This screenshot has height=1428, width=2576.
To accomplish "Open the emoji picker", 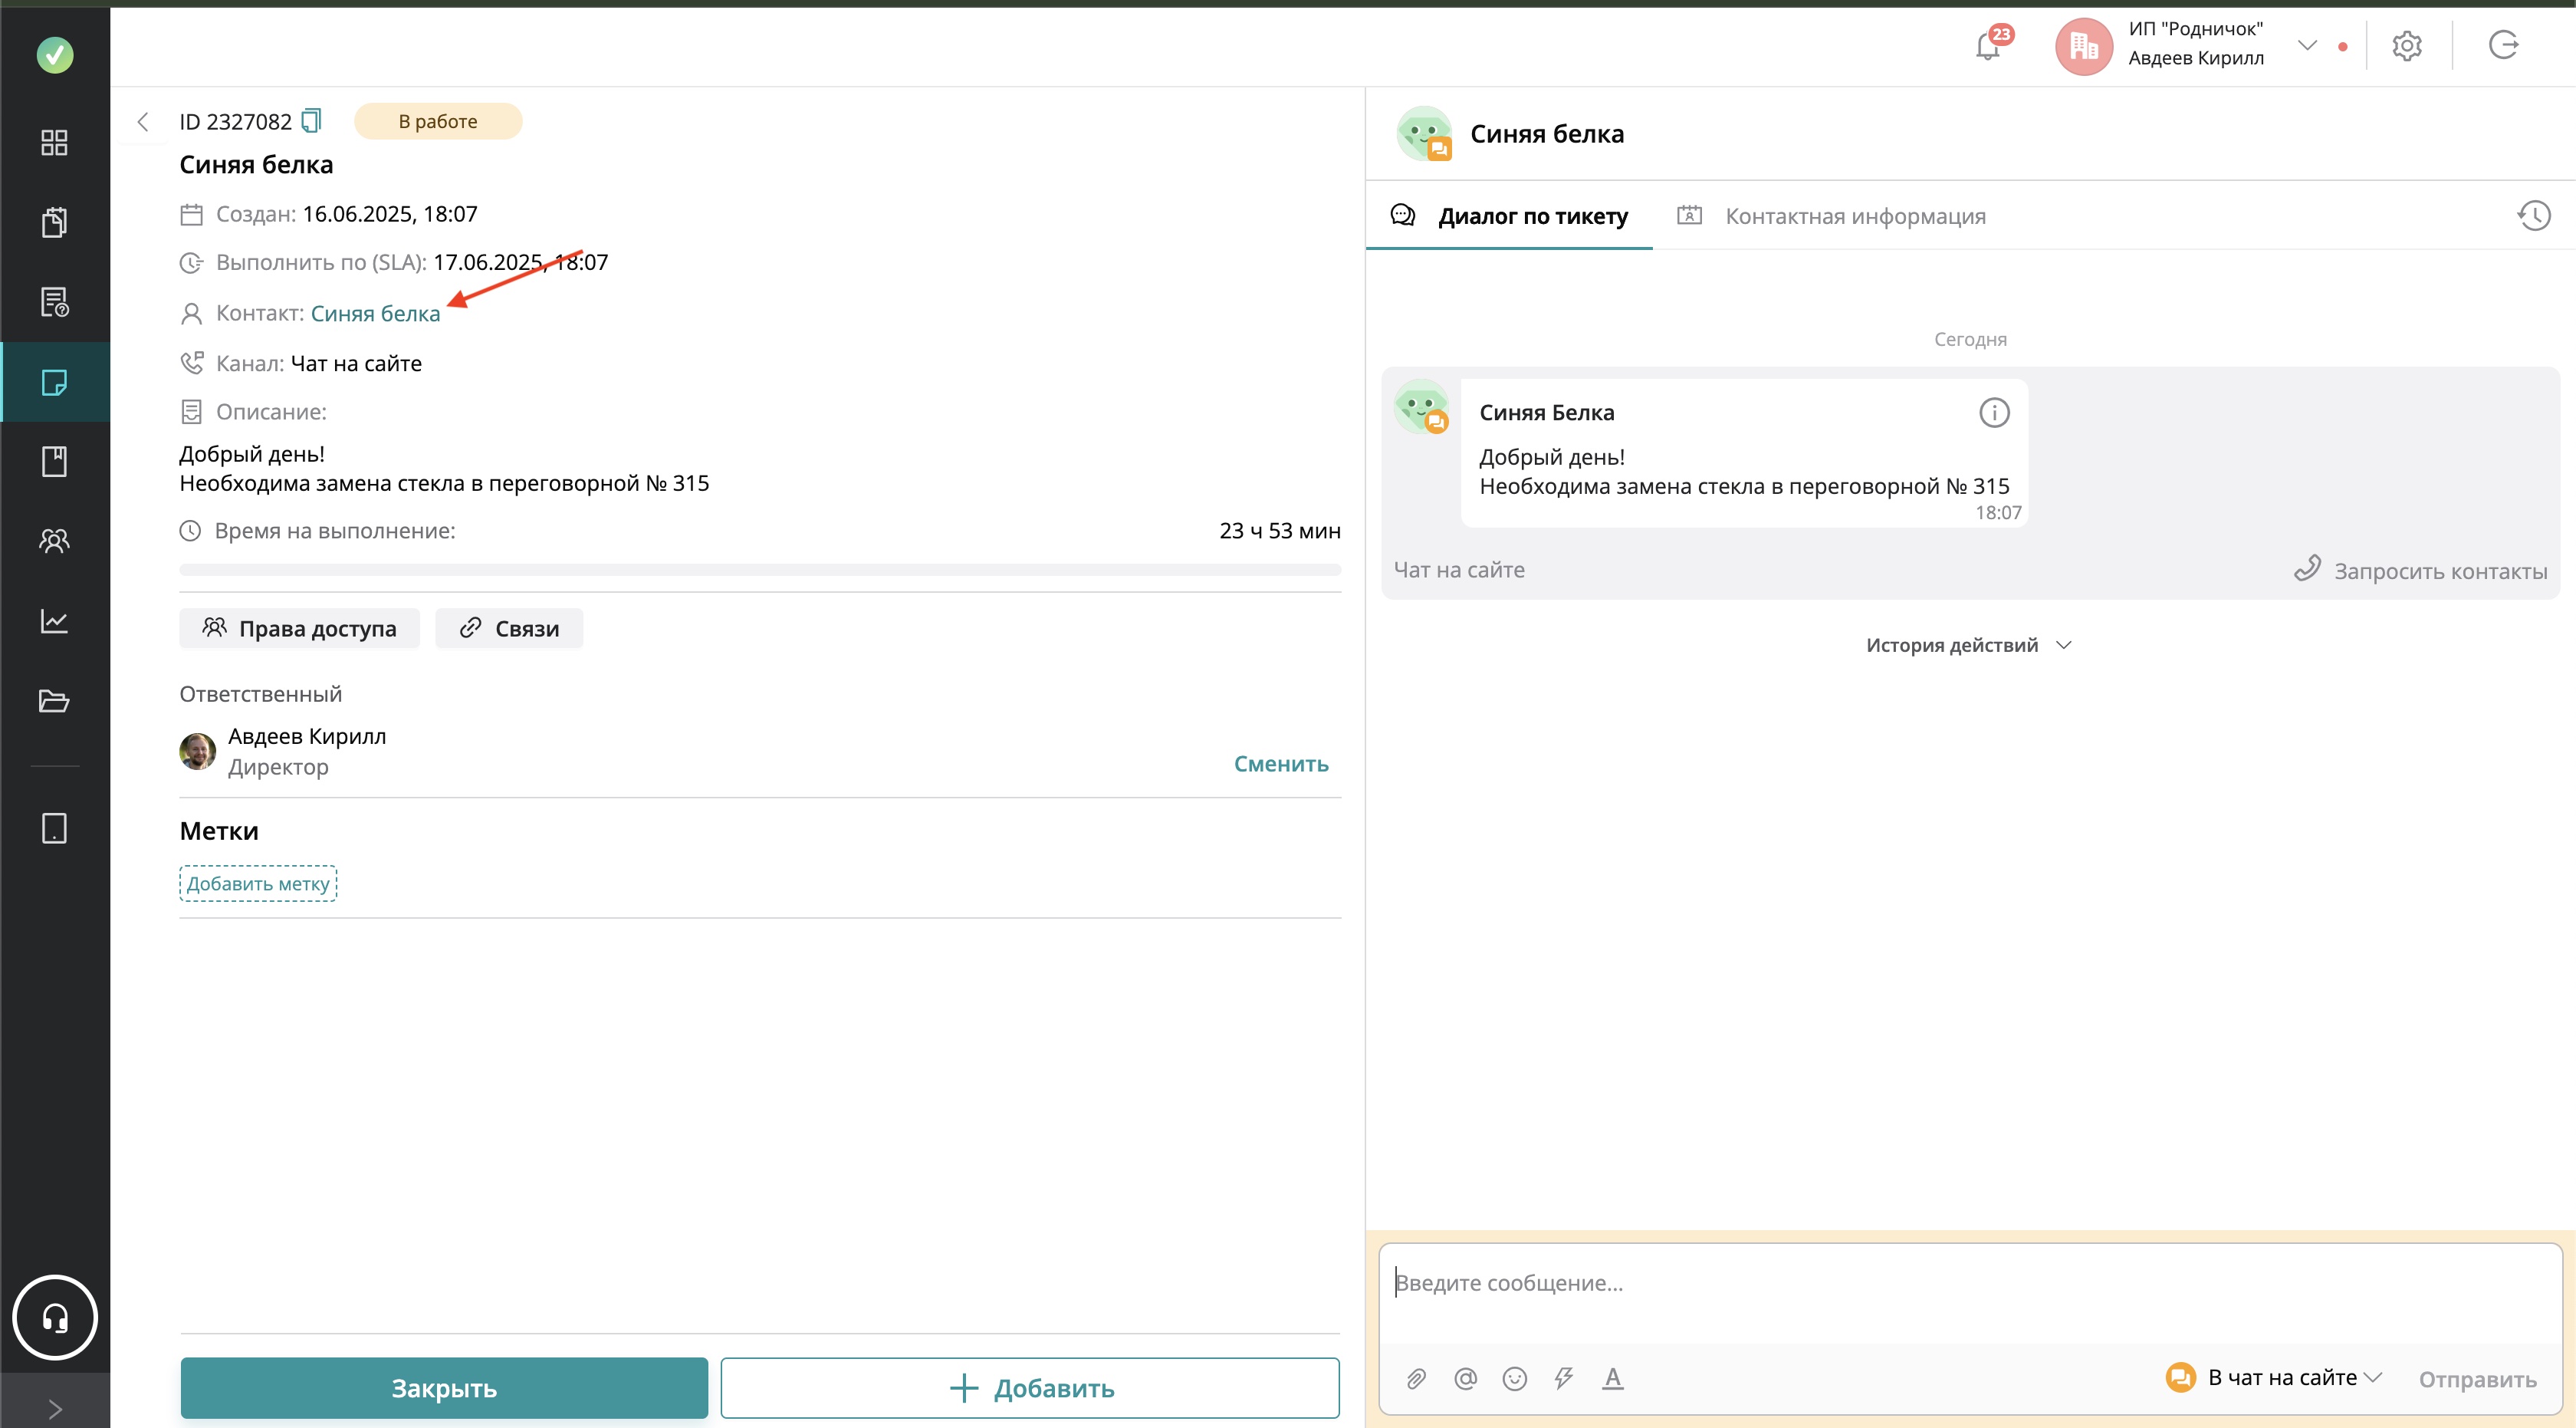I will point(1514,1379).
